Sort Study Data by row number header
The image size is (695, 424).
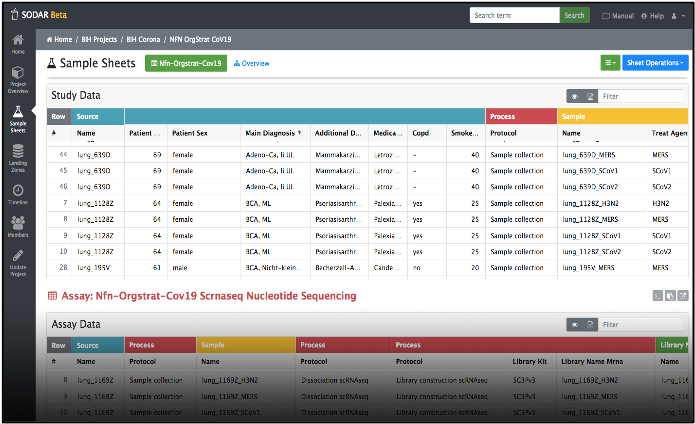pos(59,133)
